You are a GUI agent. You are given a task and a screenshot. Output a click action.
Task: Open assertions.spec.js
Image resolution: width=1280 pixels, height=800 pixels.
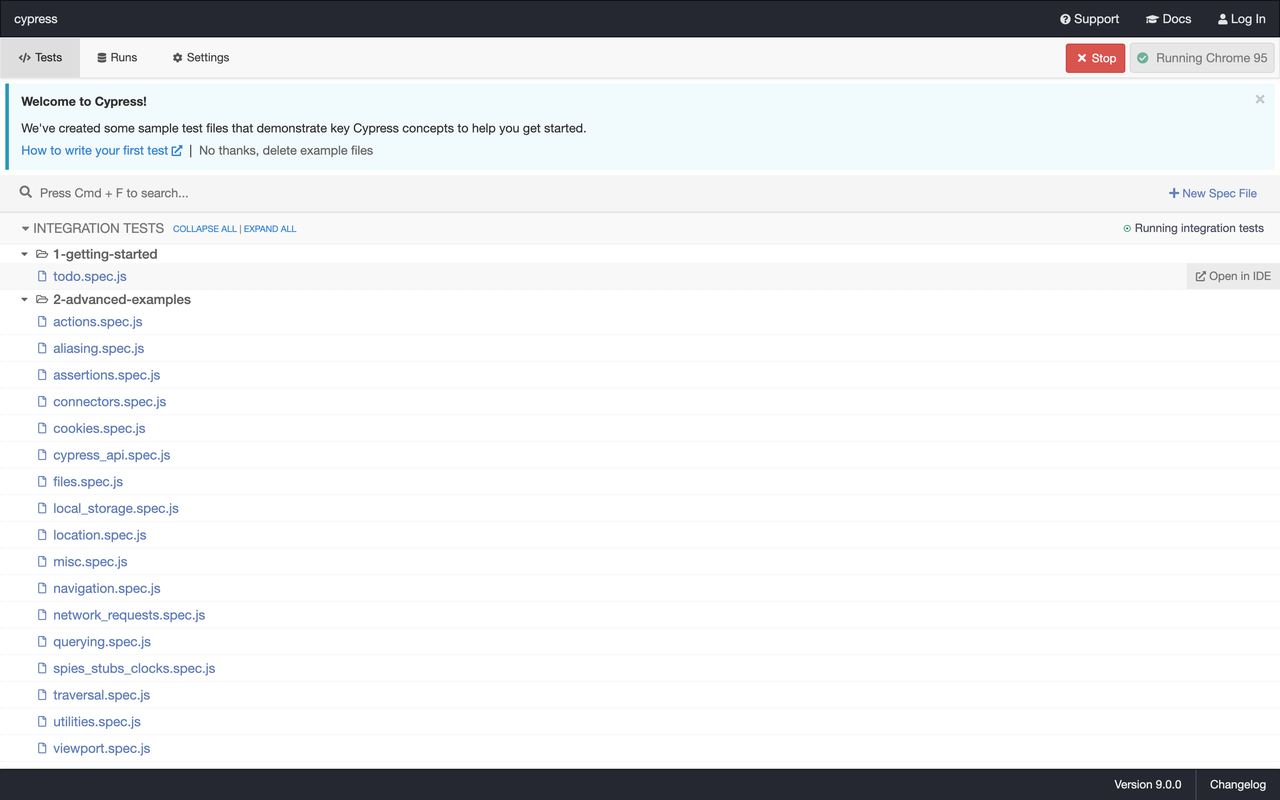[x=107, y=375]
